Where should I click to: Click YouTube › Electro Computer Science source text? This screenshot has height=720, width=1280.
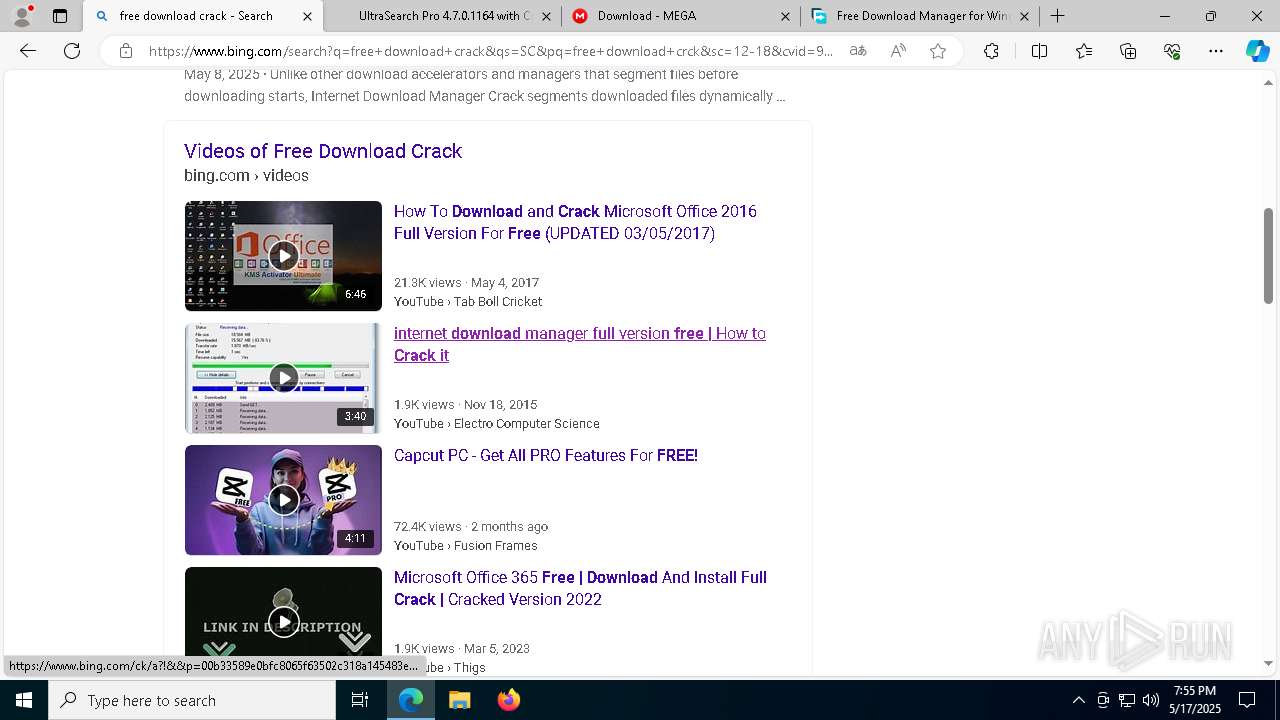pyautogui.click(x=497, y=424)
